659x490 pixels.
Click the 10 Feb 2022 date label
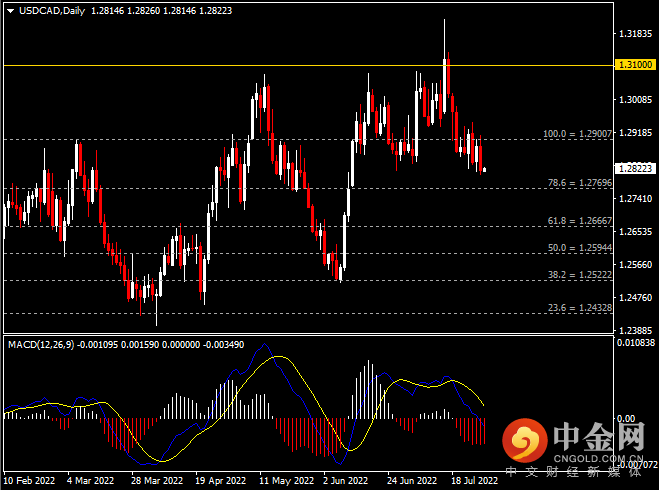coord(29,480)
